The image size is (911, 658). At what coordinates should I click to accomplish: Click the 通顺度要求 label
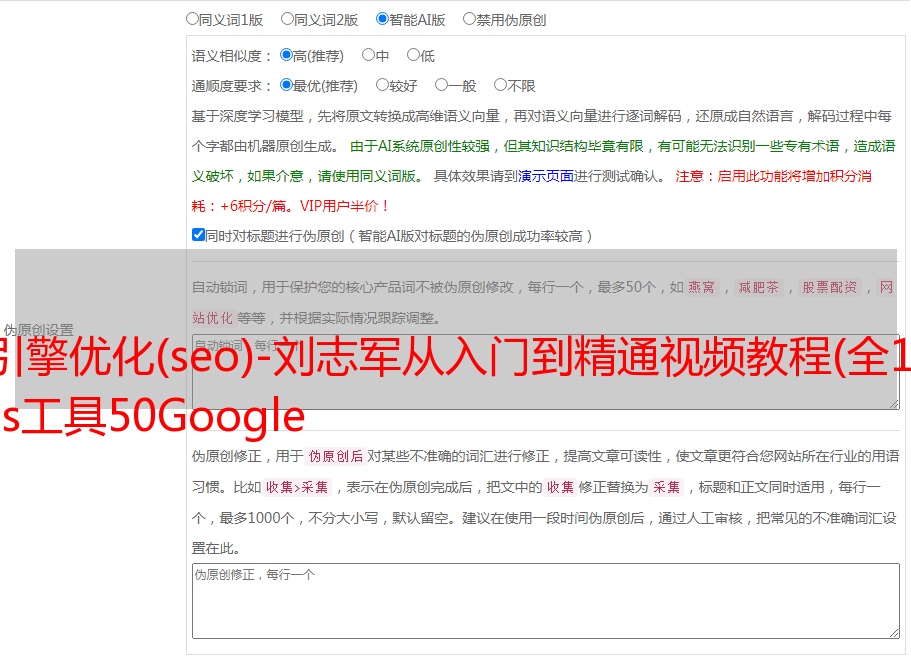click(231, 87)
